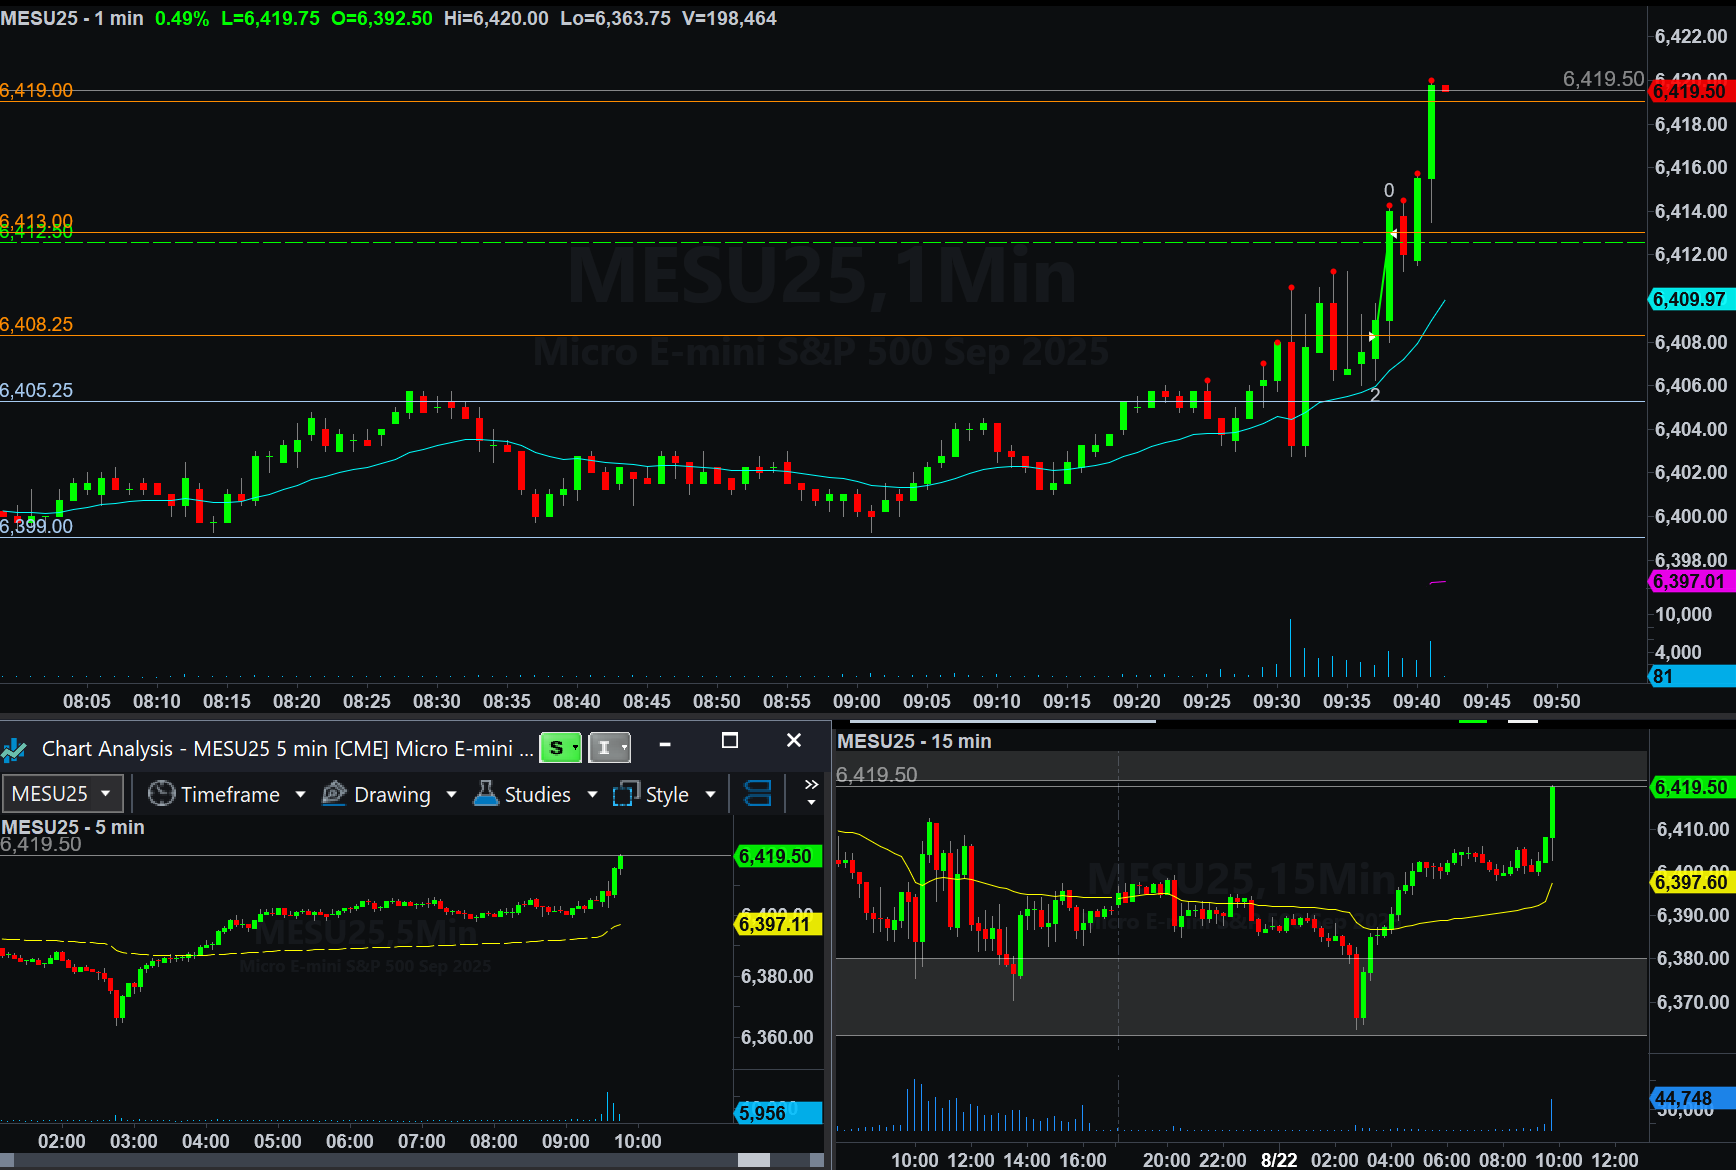Viewport: 1736px width, 1170px height.
Task: Toggle the green S symbol-link button
Action: 559,748
